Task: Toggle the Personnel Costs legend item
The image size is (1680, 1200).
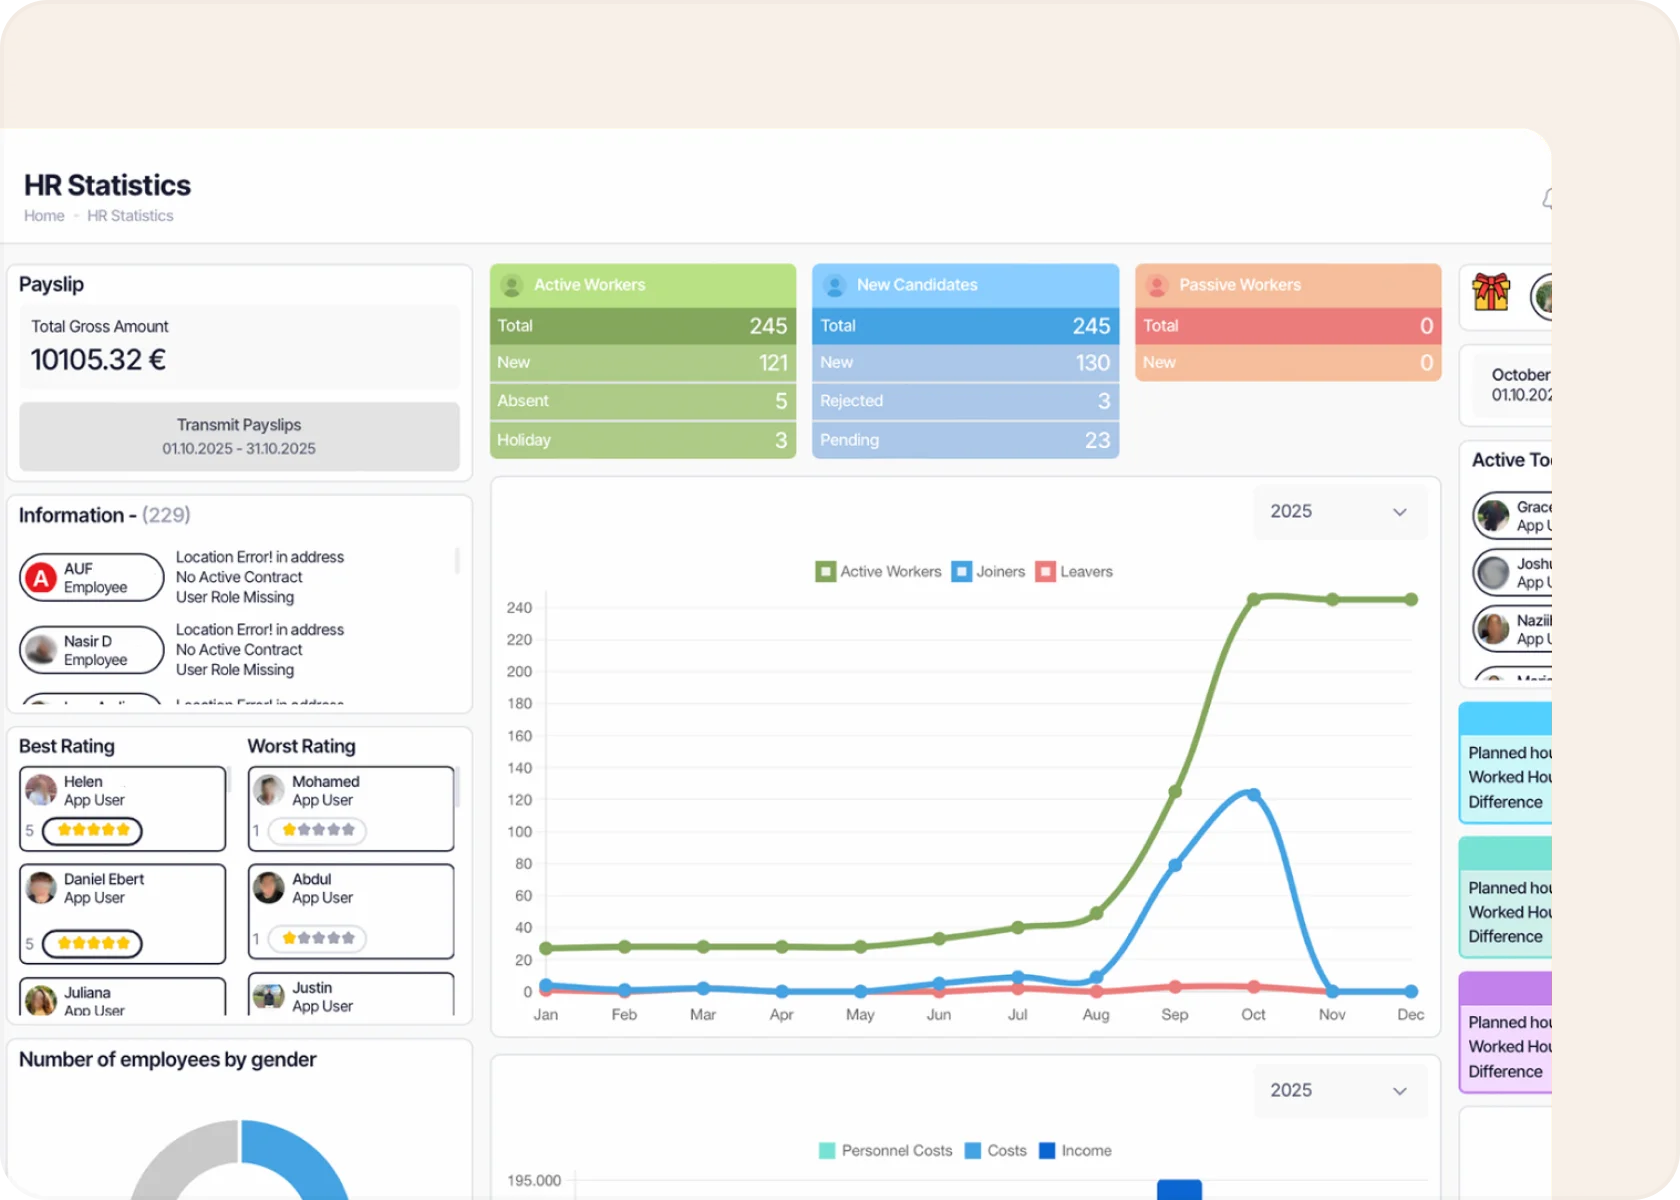Action: (x=885, y=1151)
